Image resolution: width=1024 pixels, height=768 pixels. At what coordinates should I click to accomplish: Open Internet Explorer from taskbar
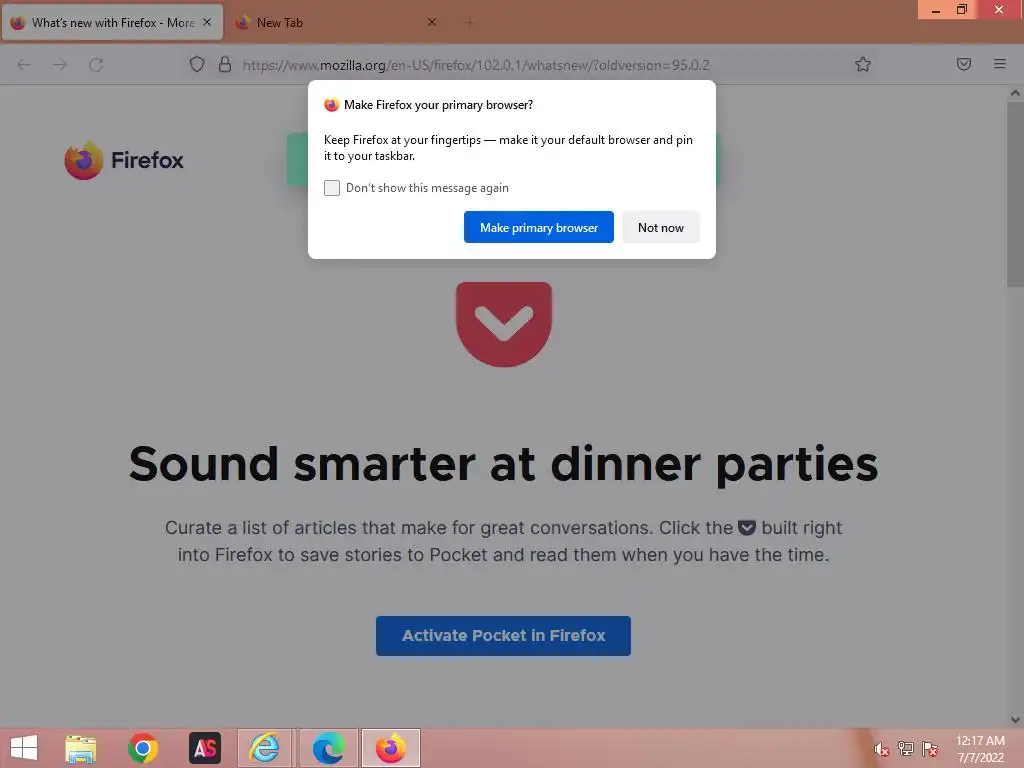pos(264,748)
